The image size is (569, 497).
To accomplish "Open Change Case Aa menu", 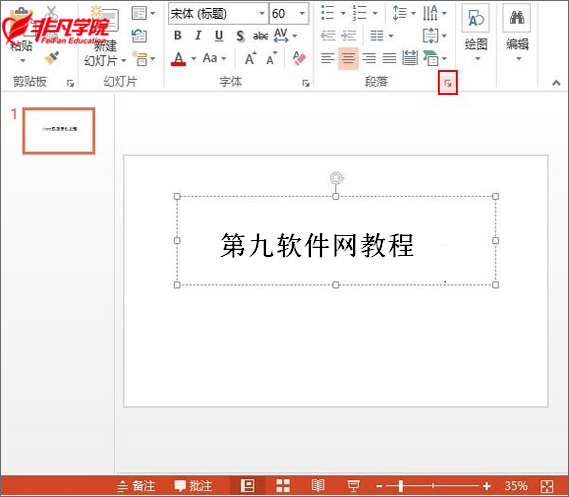I will pos(214,58).
